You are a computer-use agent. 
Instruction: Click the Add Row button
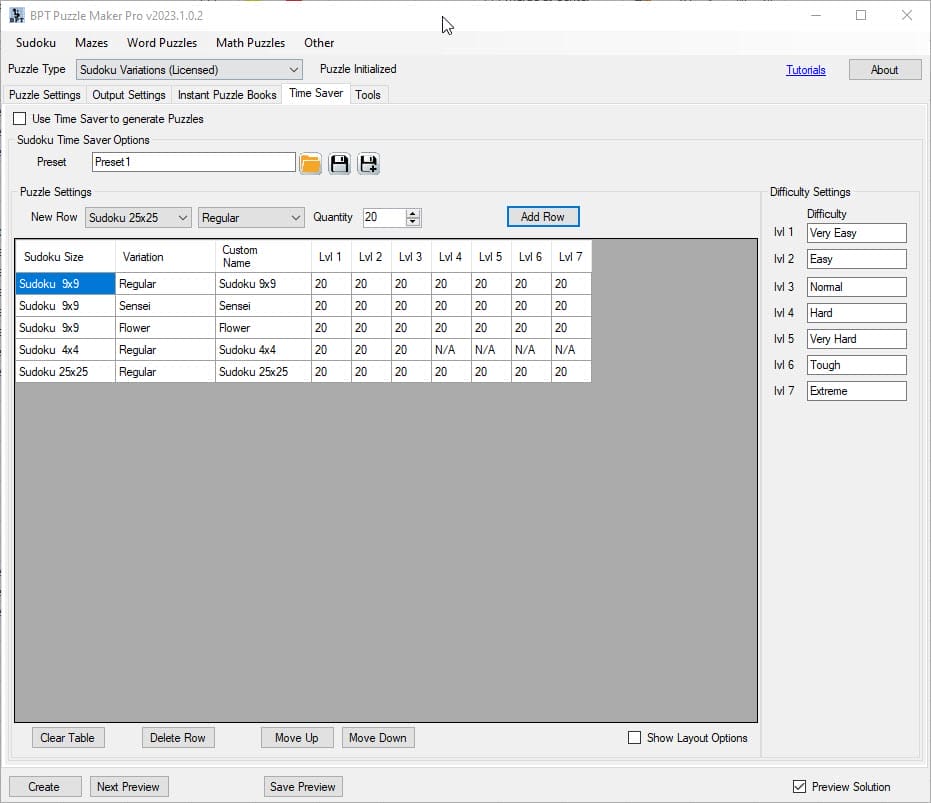(x=543, y=217)
